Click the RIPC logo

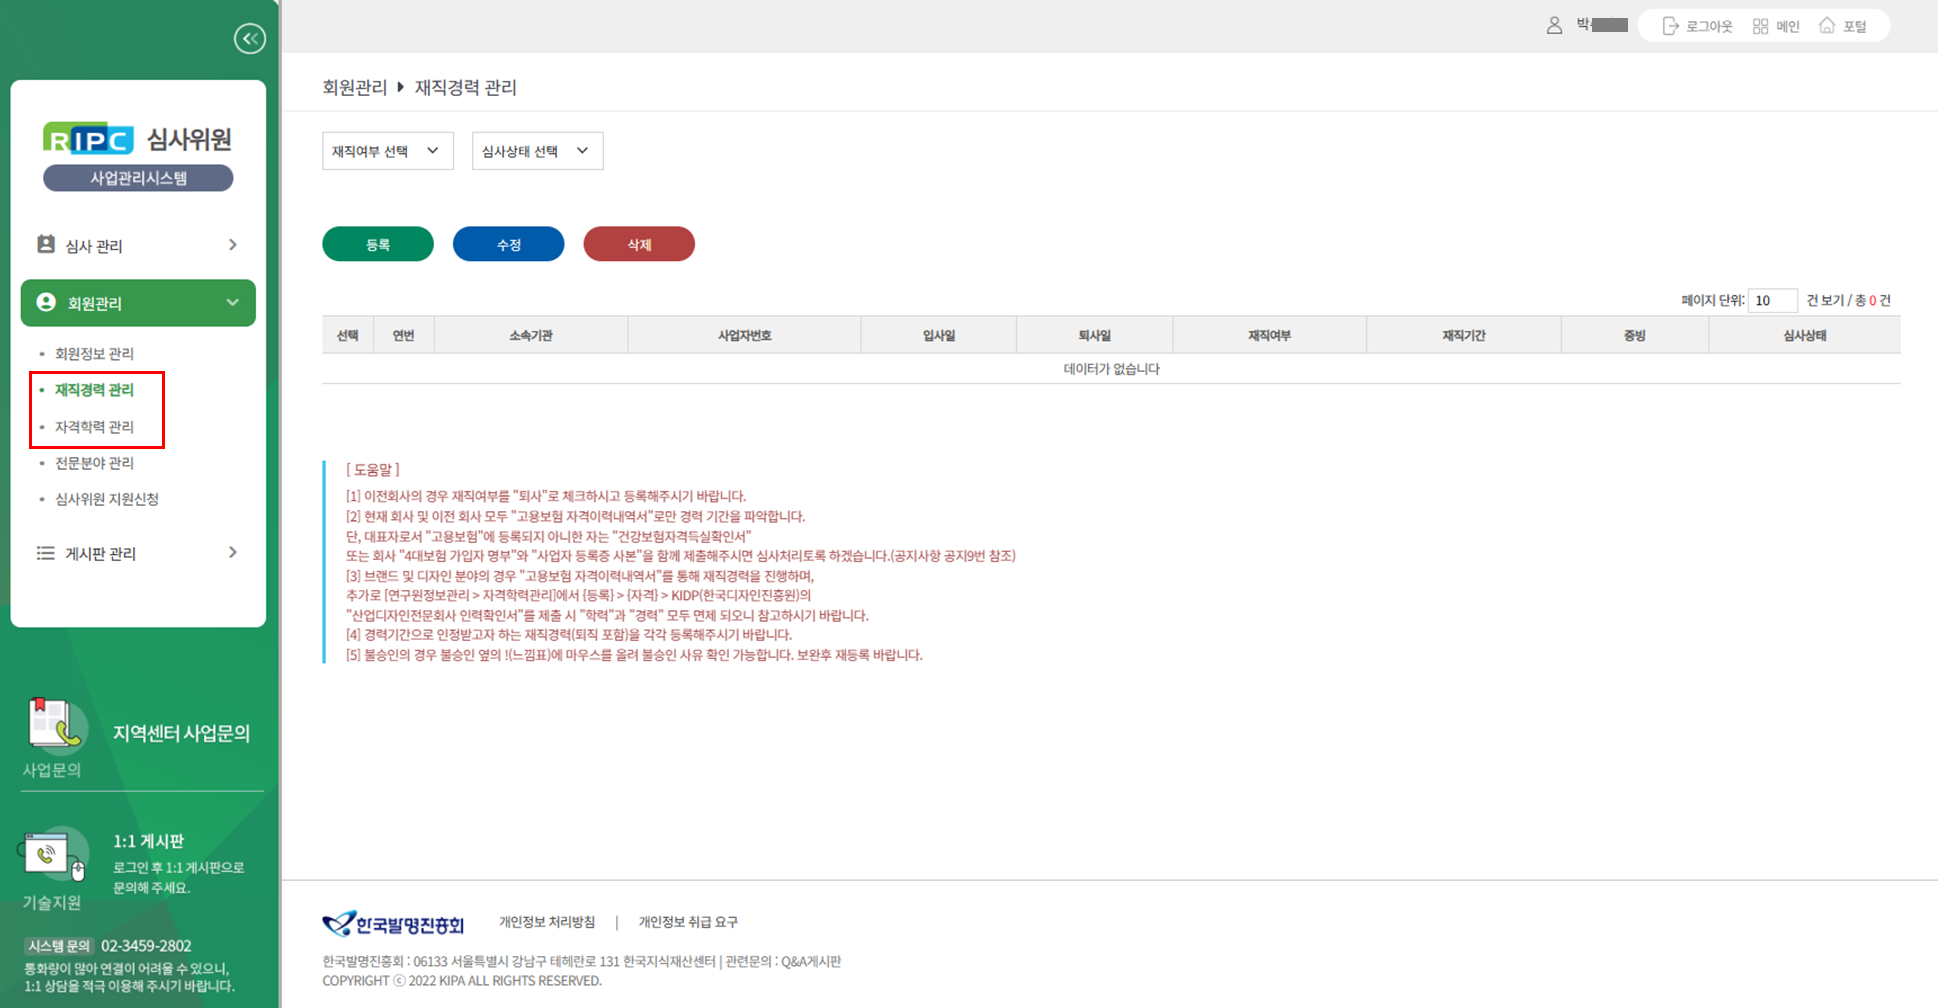coord(88,139)
